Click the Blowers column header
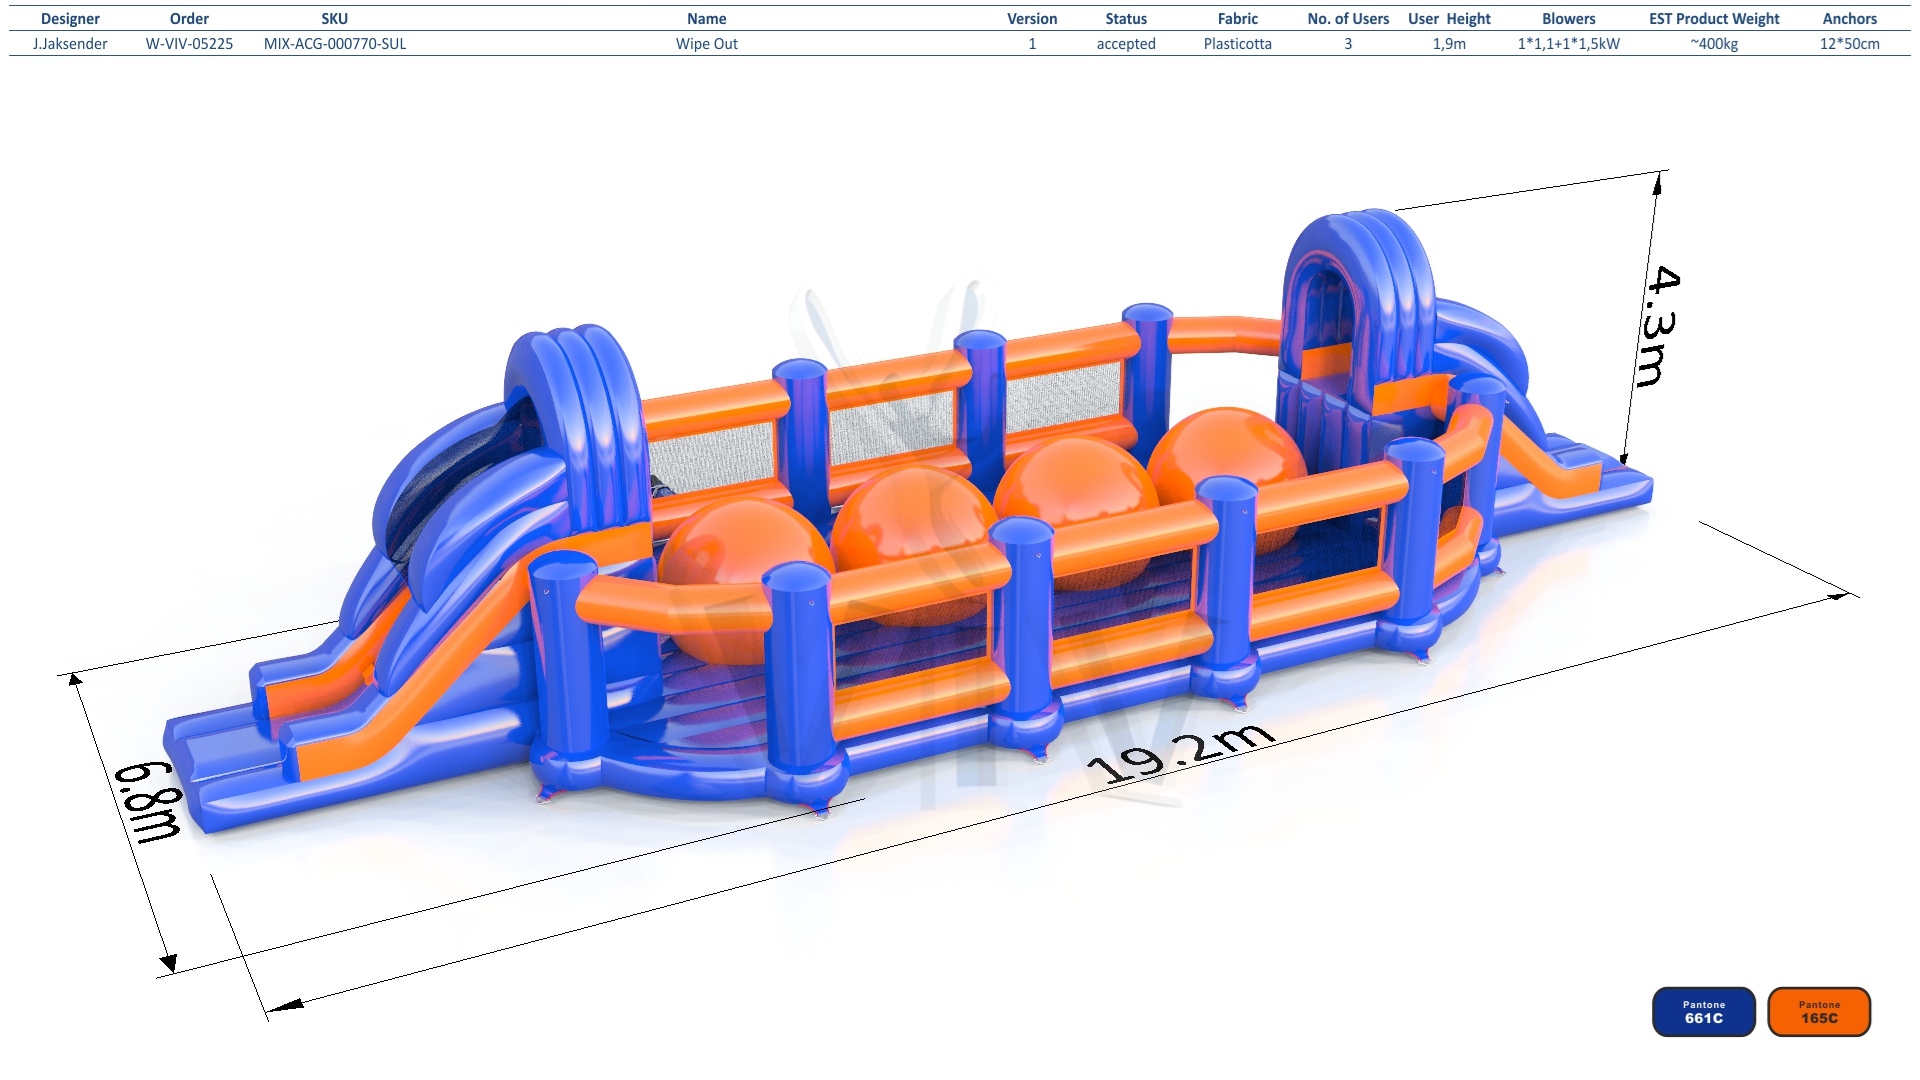The height and width of the screenshot is (1080, 1920). 1569,19
